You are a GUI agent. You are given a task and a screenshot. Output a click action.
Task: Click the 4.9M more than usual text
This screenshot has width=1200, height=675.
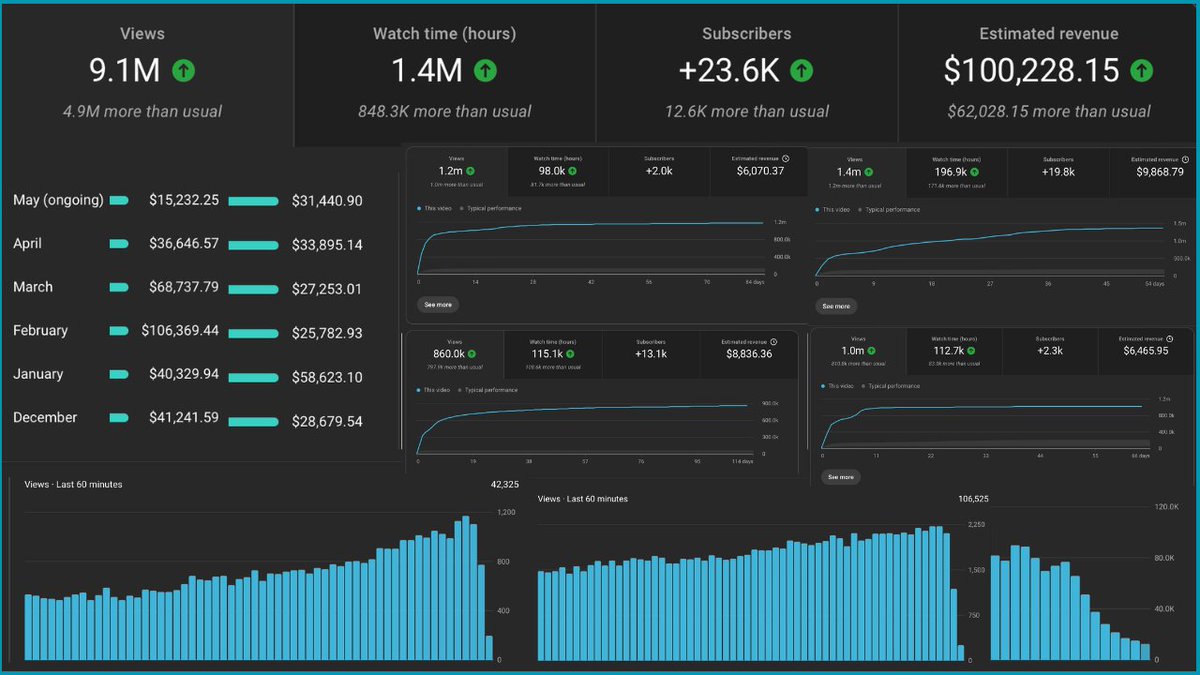click(142, 111)
